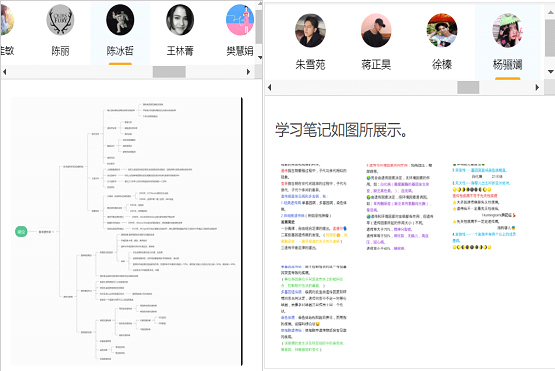The width and height of the screenshot is (555, 371).
Task: Click down arrow on left panel vertical scrollbar
Action: (x=260, y=57)
